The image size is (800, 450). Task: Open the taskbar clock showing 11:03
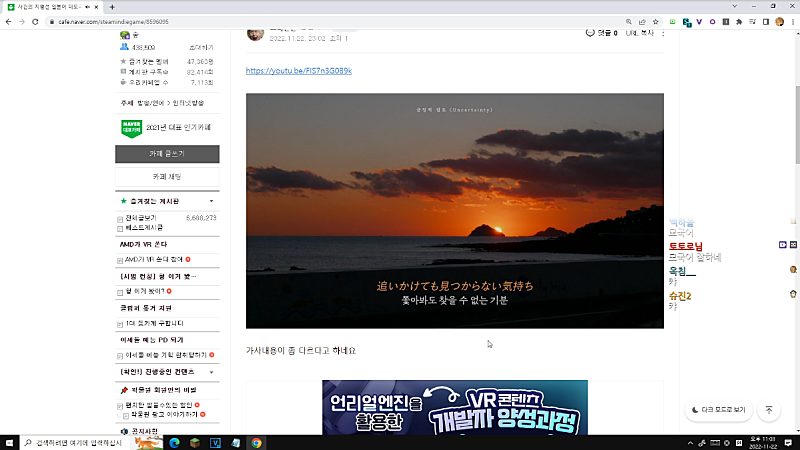pyautogui.click(x=763, y=443)
